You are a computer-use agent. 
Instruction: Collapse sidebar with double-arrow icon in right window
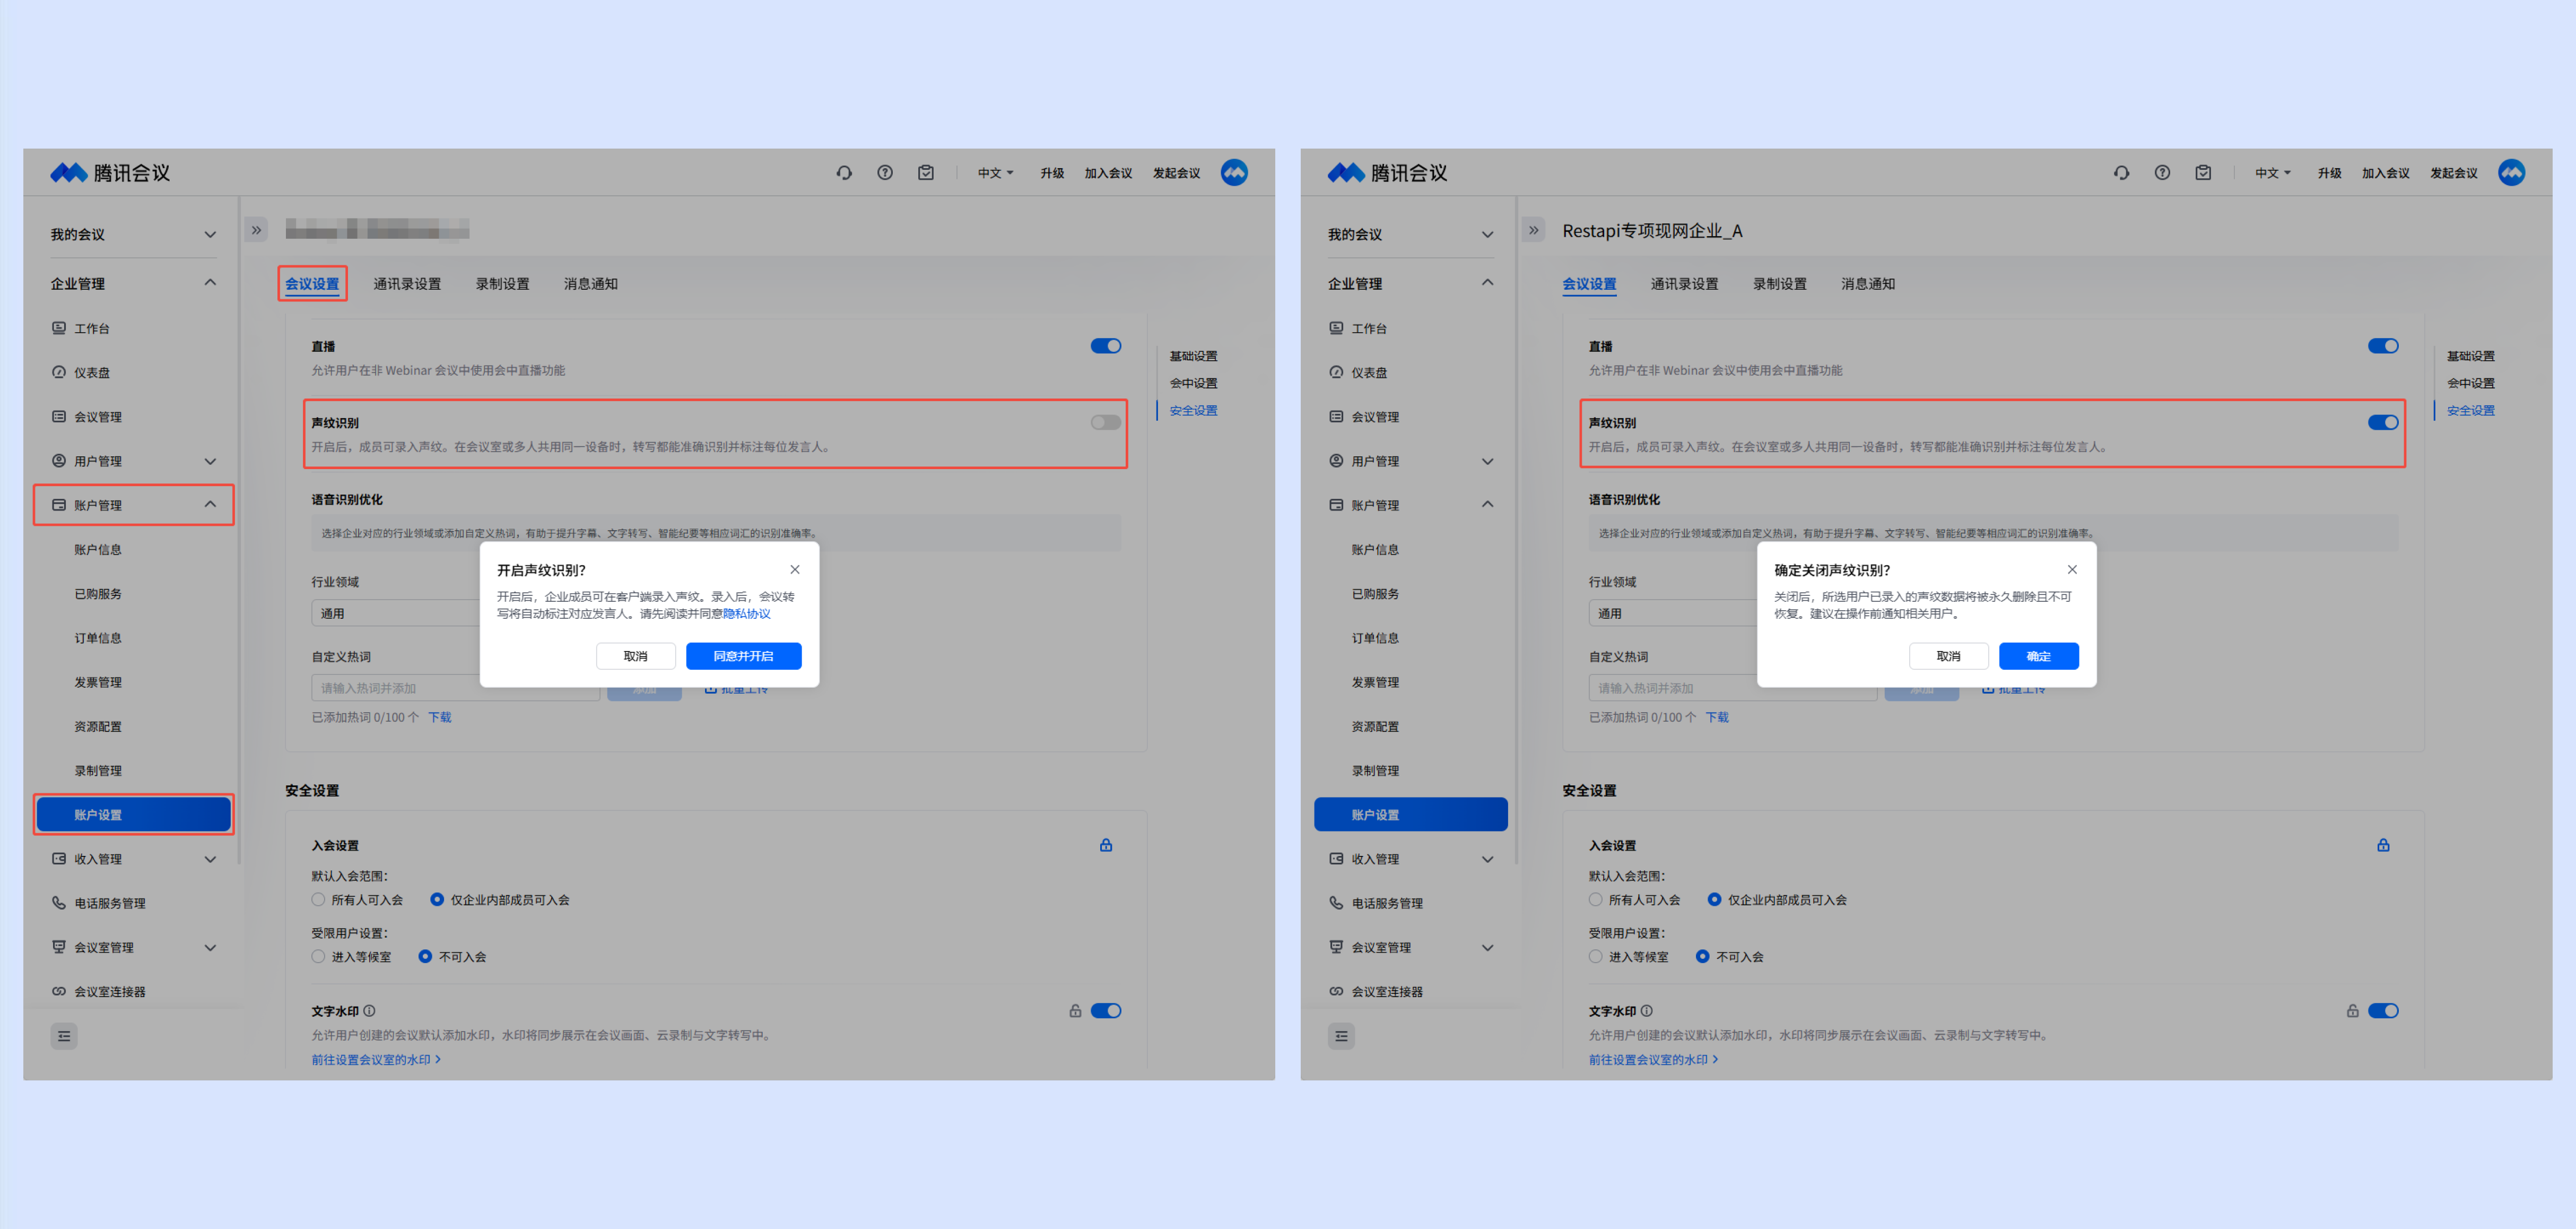tap(1534, 230)
